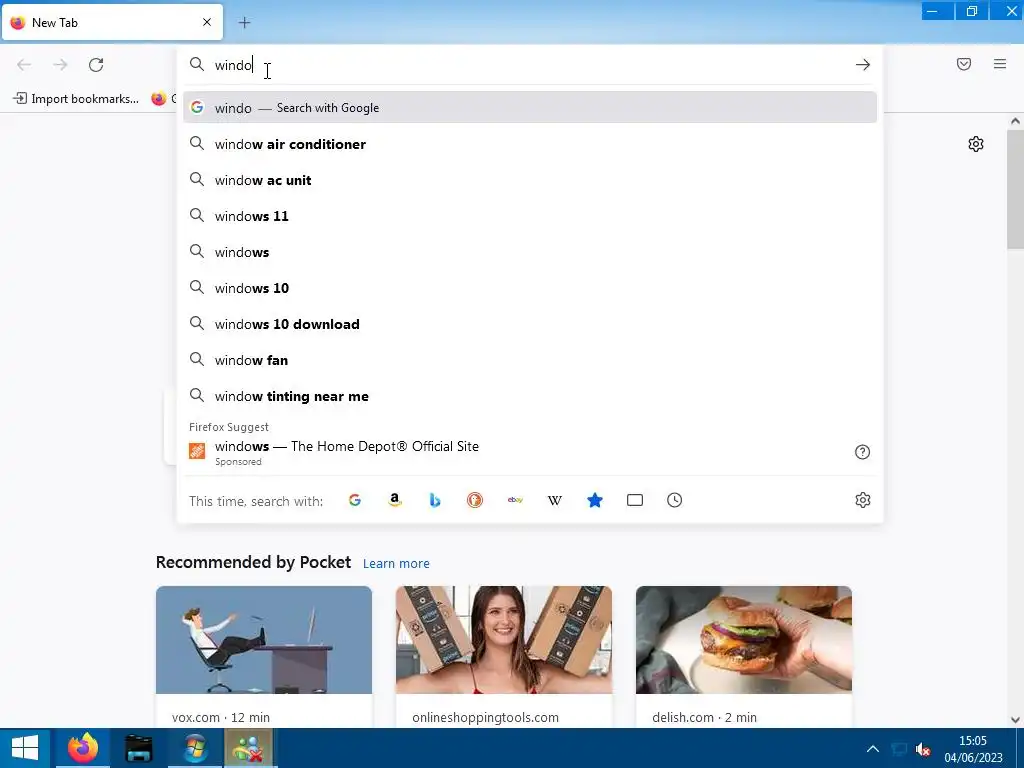This screenshot has height=768, width=1024.
Task: Open Windows-logo app in taskbar
Action: tap(195, 748)
